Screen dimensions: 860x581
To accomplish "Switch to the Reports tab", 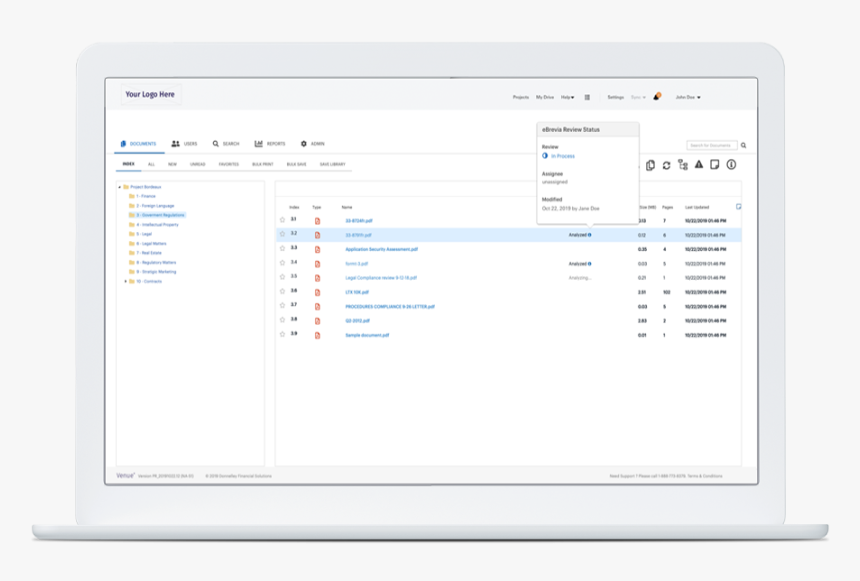I will 270,144.
